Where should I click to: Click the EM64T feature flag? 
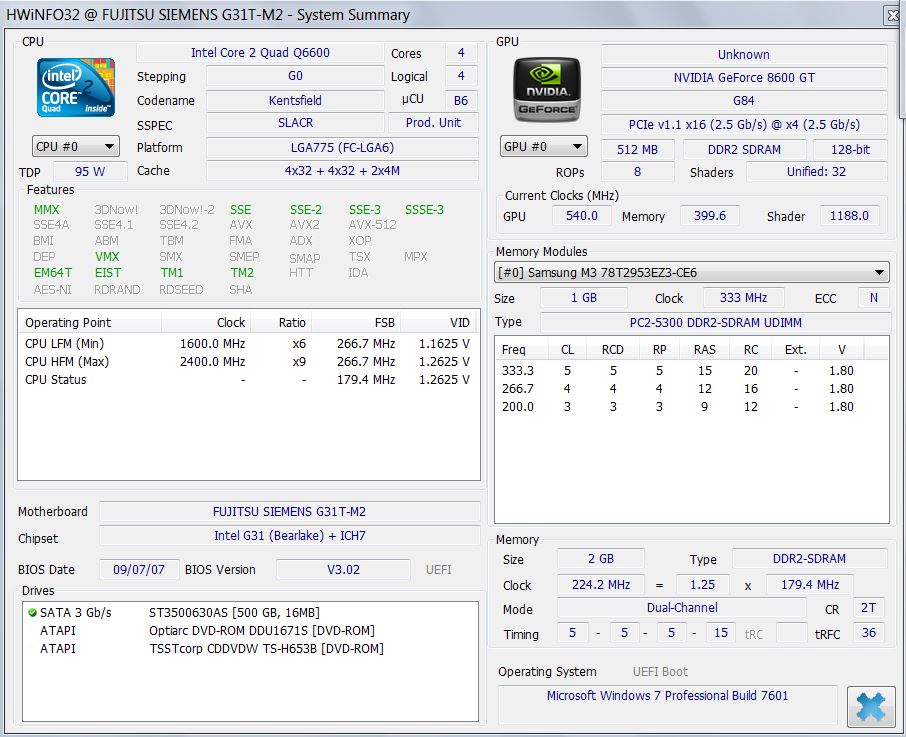[x=53, y=273]
